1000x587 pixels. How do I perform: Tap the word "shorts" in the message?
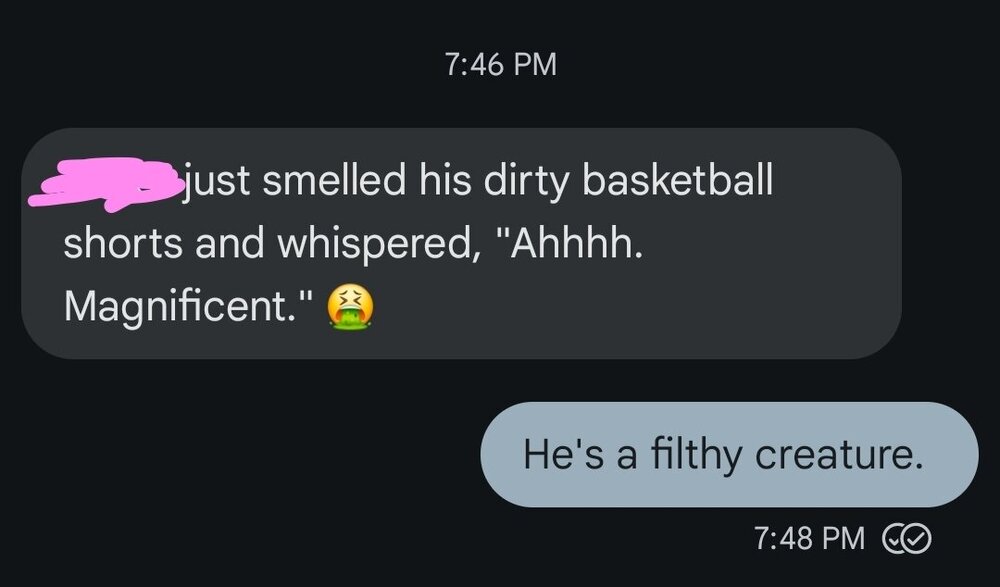(123, 244)
